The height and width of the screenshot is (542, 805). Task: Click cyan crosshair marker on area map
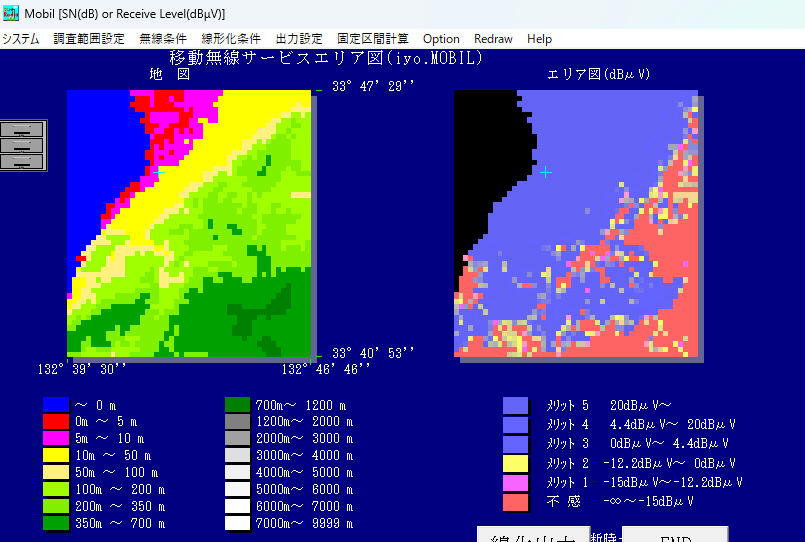[x=545, y=172]
